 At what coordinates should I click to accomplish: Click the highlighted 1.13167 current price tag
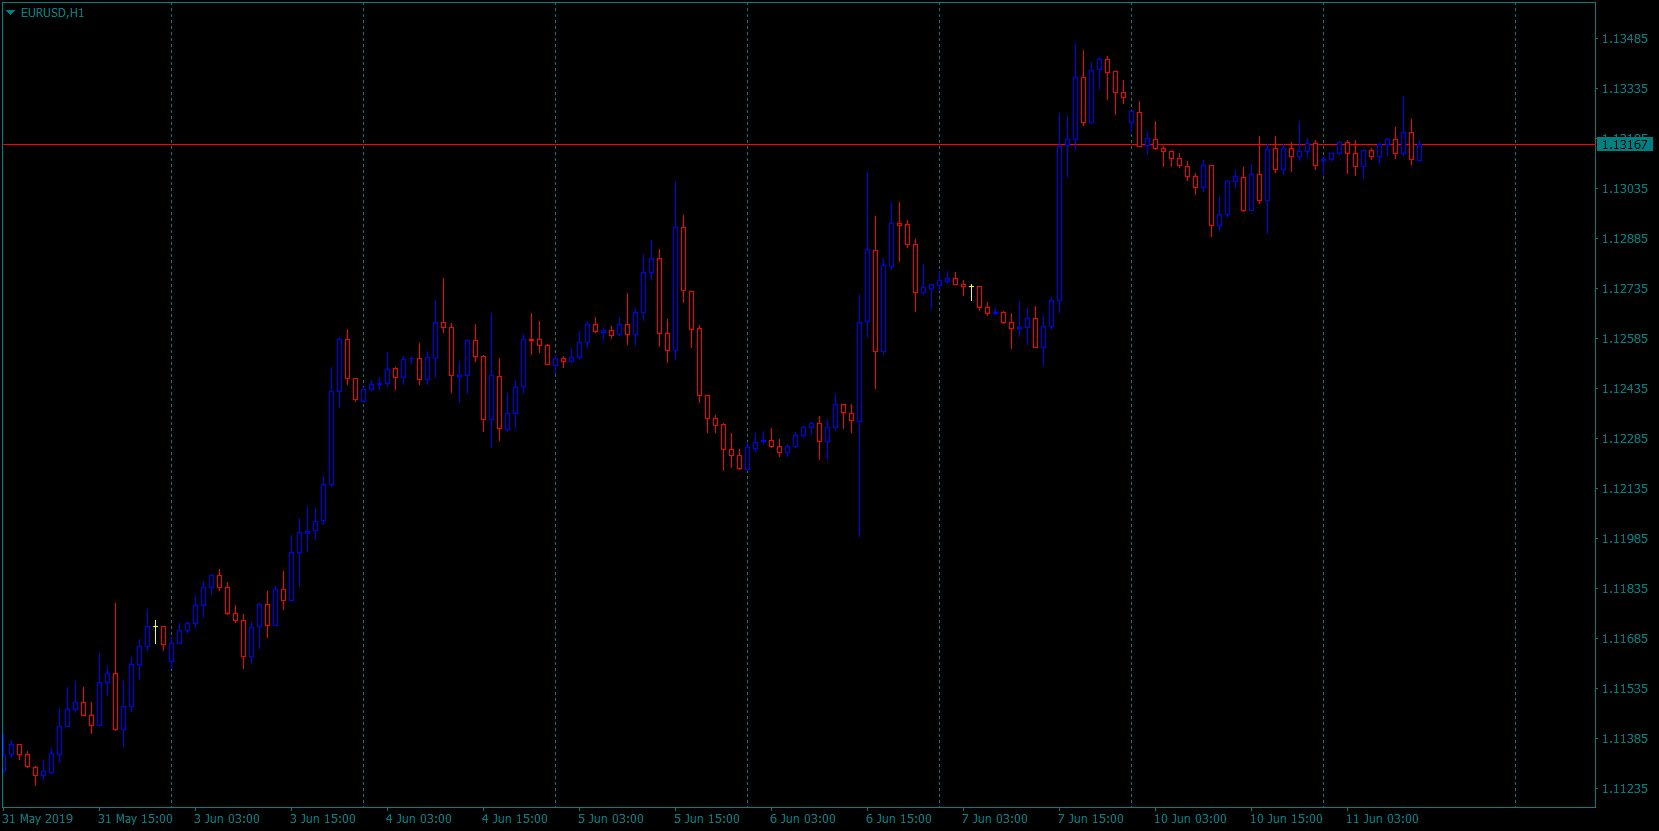[1625, 145]
